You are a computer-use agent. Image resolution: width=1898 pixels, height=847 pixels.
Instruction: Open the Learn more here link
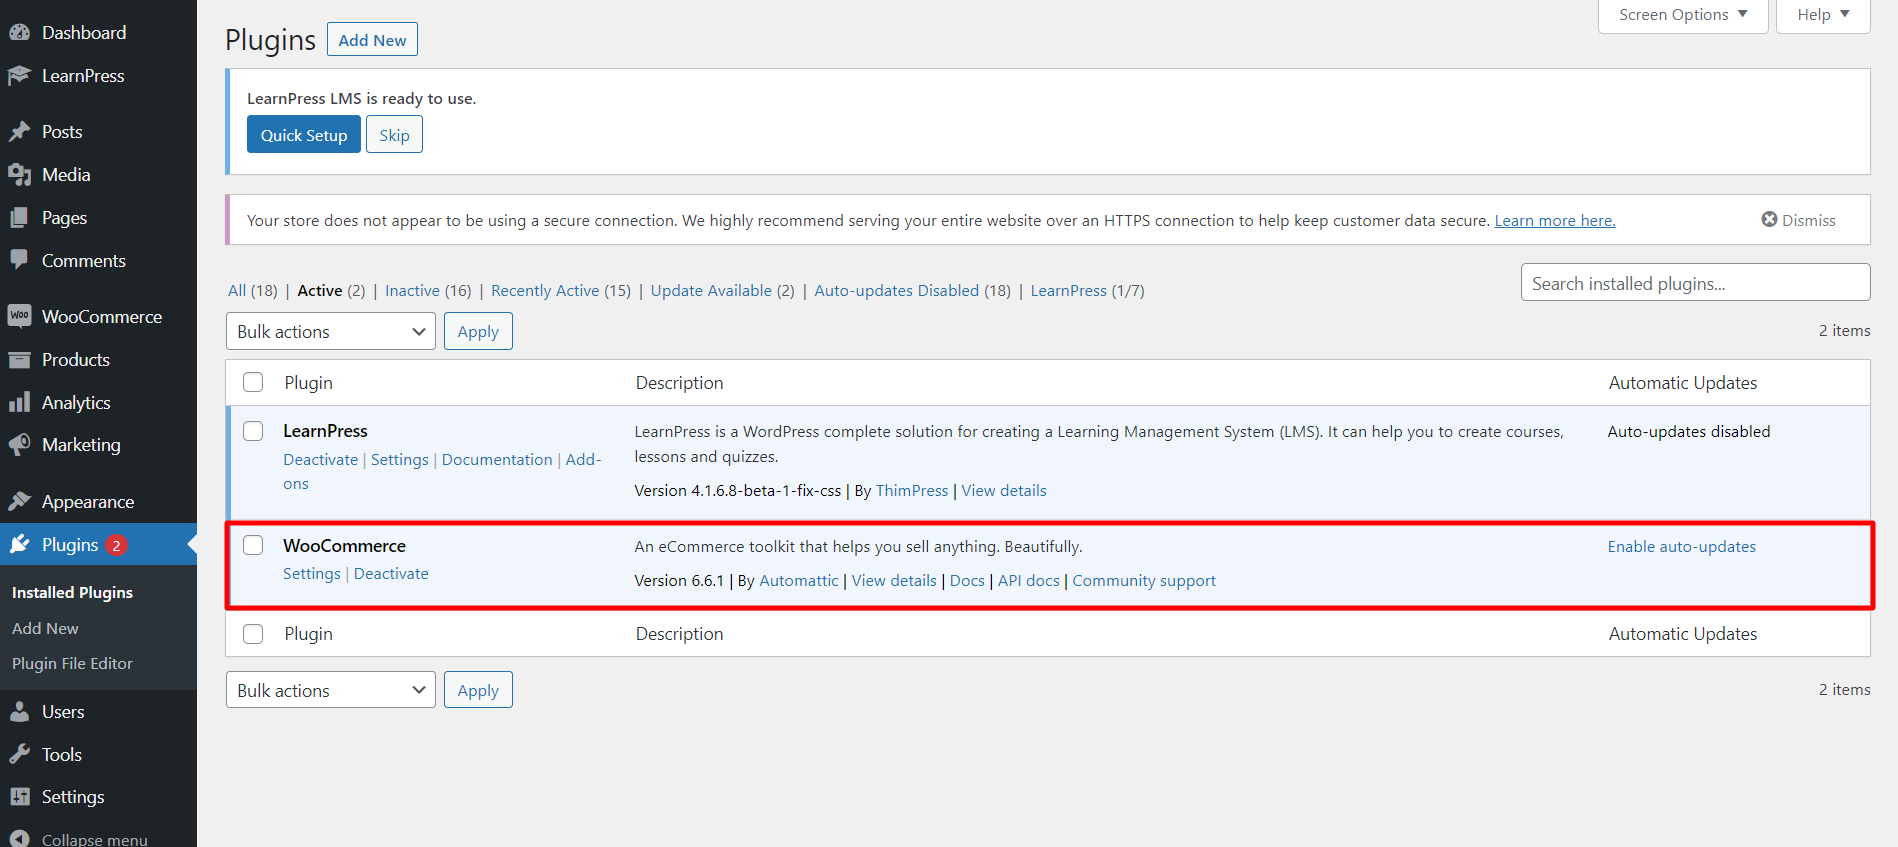pos(1555,220)
